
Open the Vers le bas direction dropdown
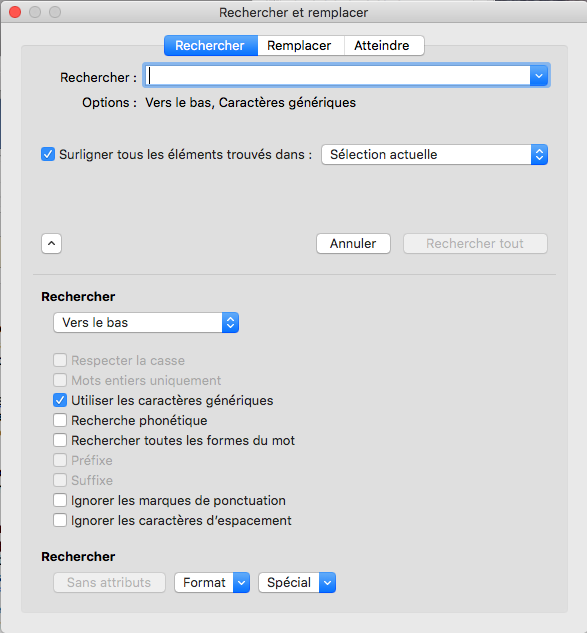[146, 323]
